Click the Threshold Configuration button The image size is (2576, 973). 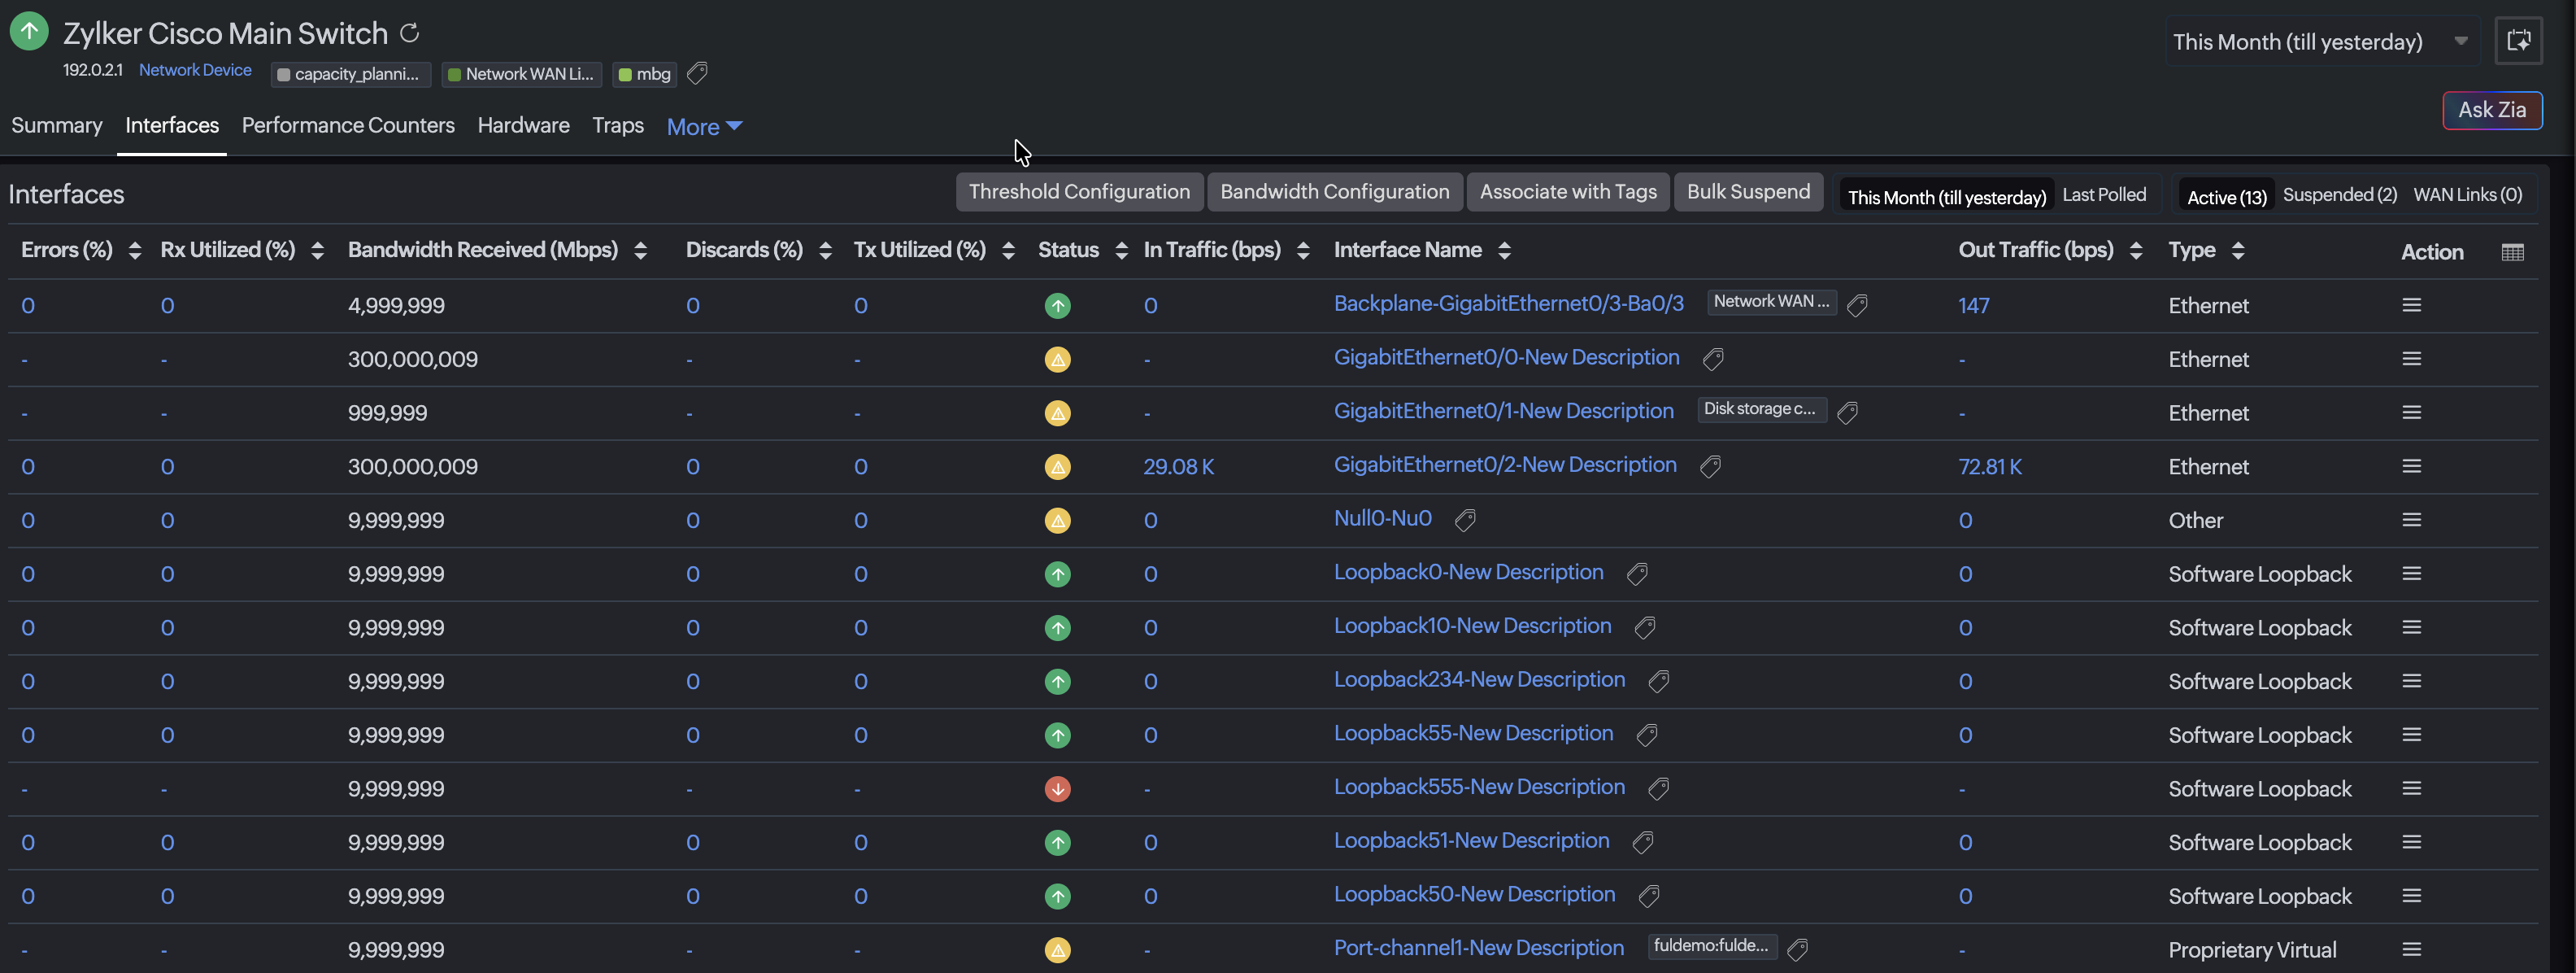coord(1079,192)
